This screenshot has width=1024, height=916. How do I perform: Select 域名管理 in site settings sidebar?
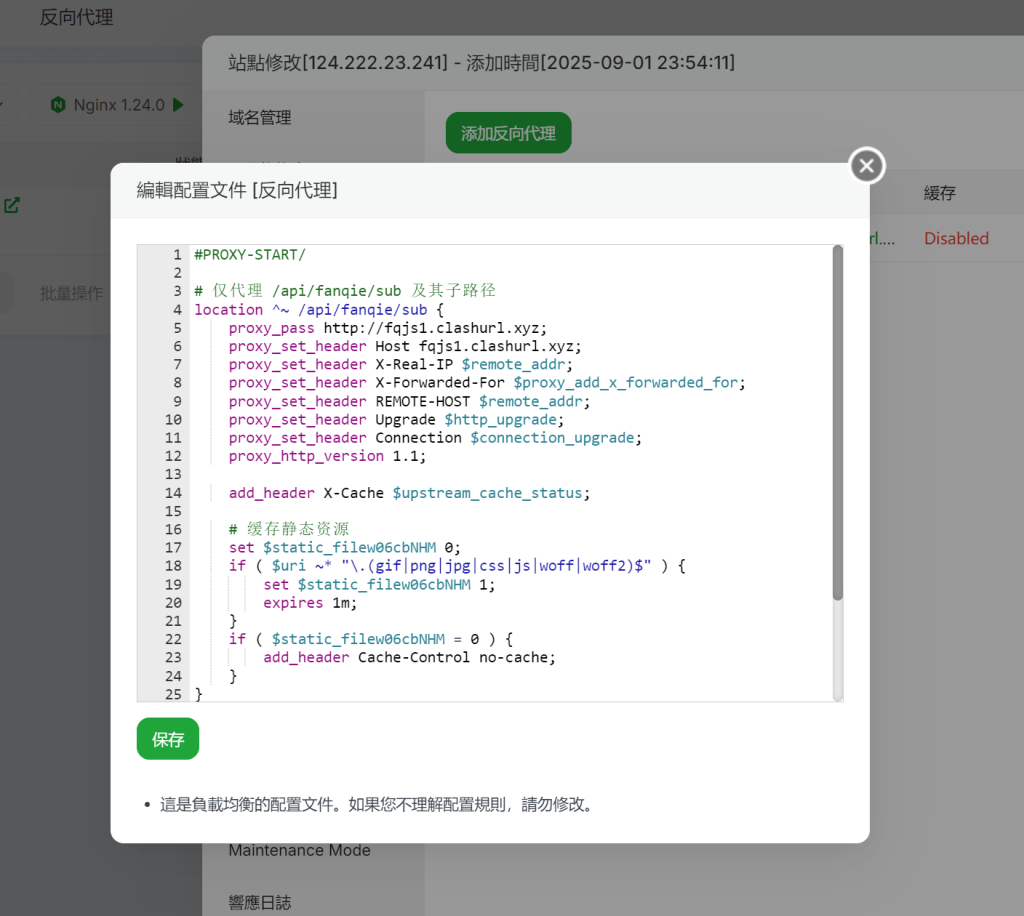(x=259, y=118)
